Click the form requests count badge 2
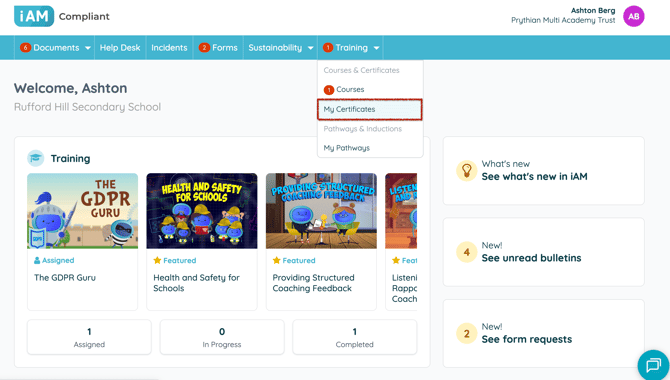 point(466,333)
